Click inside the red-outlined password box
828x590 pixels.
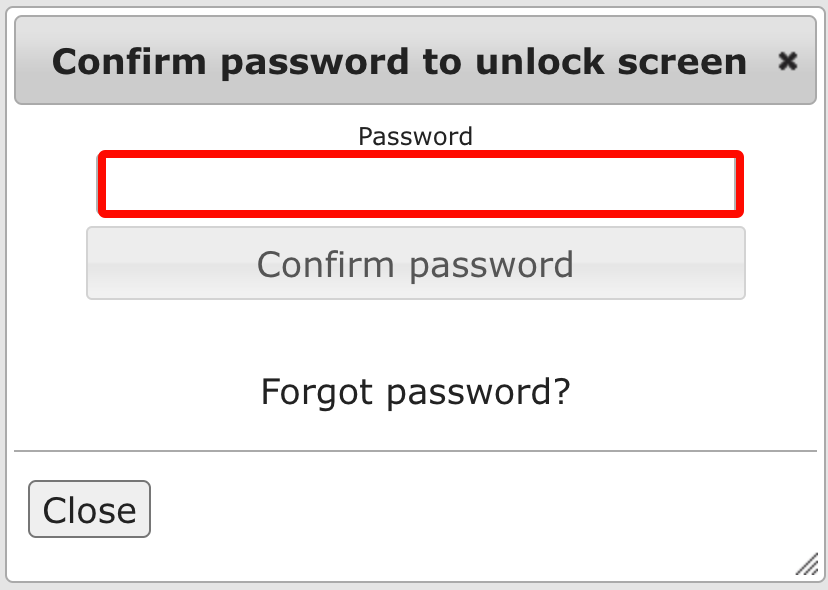(x=420, y=184)
